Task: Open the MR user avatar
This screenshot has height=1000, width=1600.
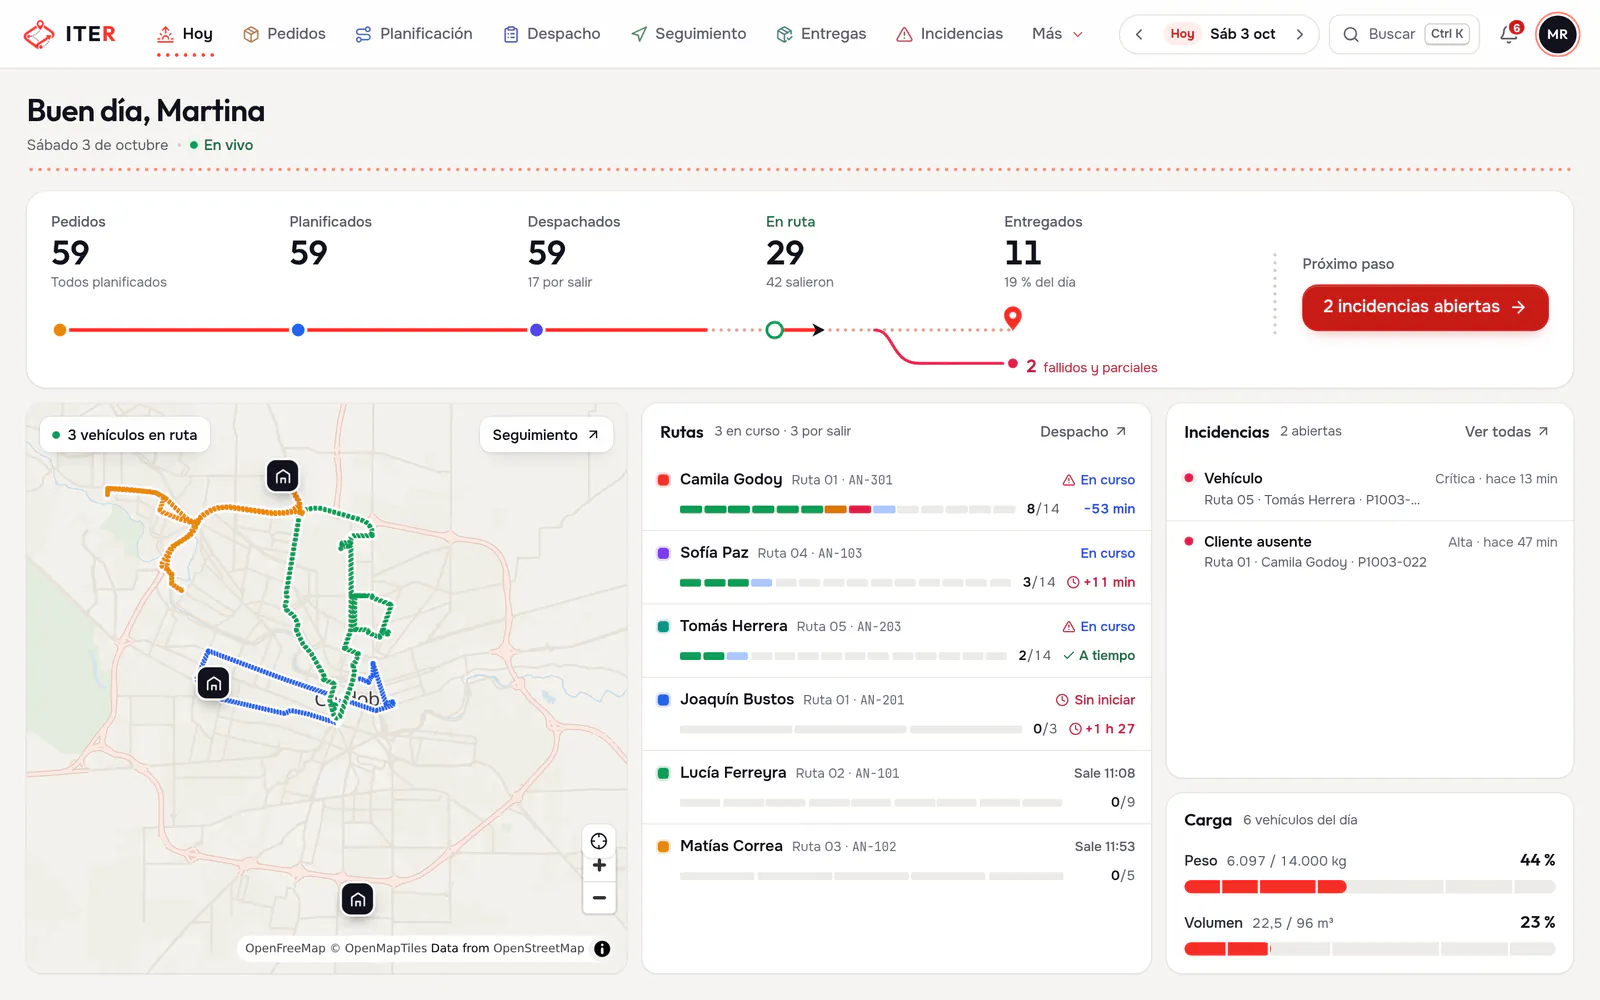Action: point(1557,34)
